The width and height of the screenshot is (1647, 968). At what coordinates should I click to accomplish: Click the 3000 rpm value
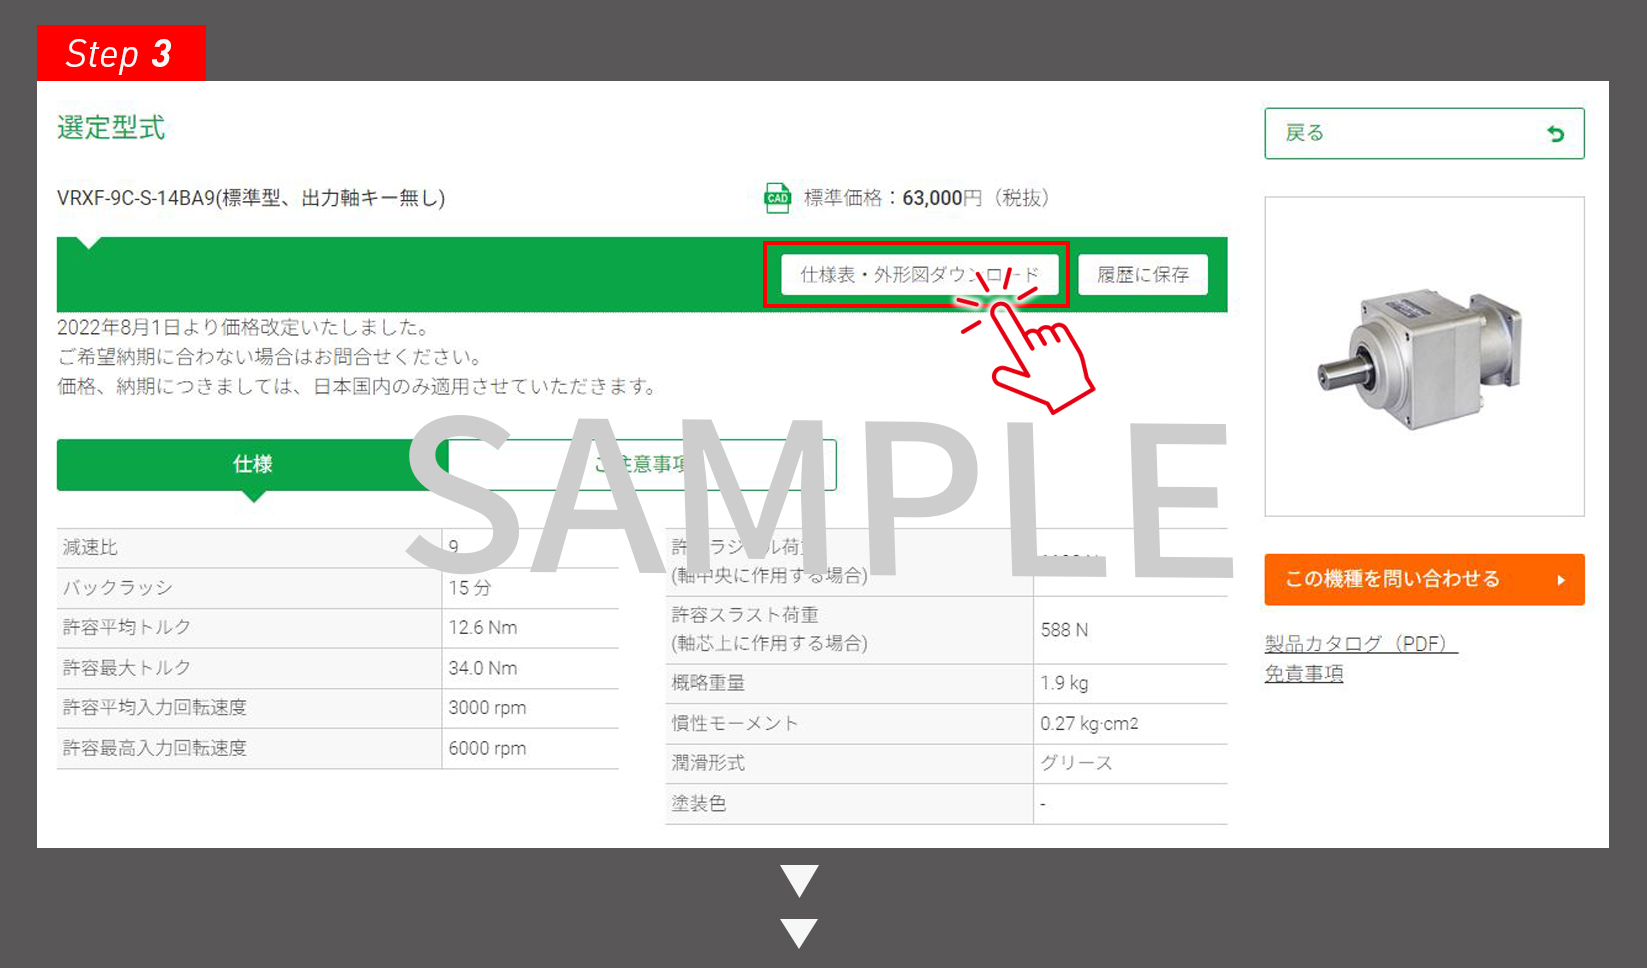pos(487,707)
